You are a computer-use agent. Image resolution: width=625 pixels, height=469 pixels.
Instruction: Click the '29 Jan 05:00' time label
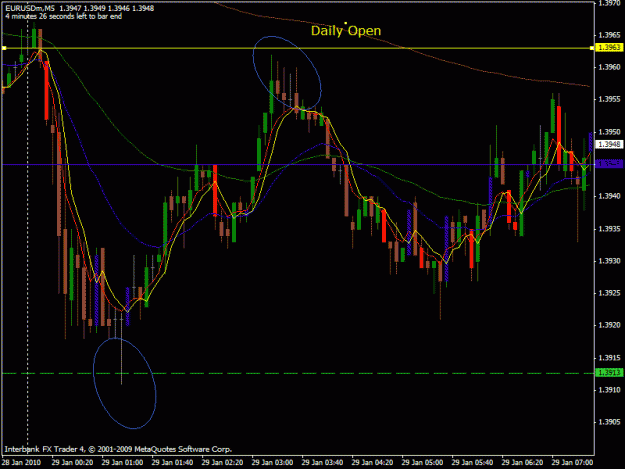(x=423, y=463)
